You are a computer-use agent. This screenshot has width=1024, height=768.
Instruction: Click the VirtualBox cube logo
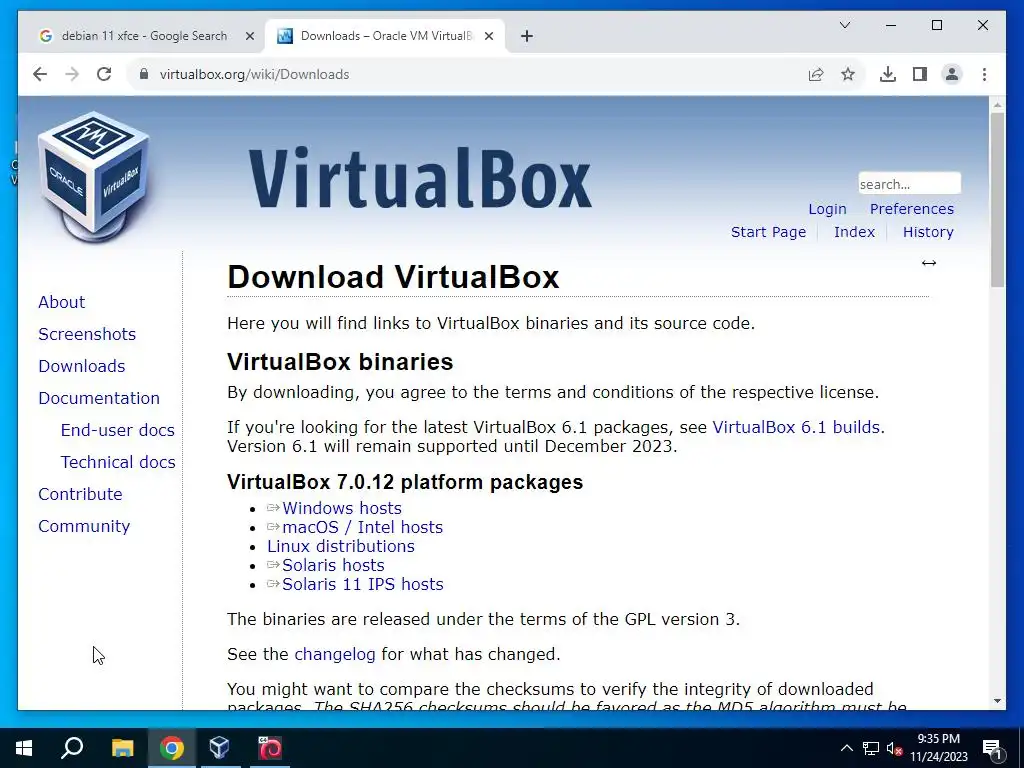click(94, 176)
